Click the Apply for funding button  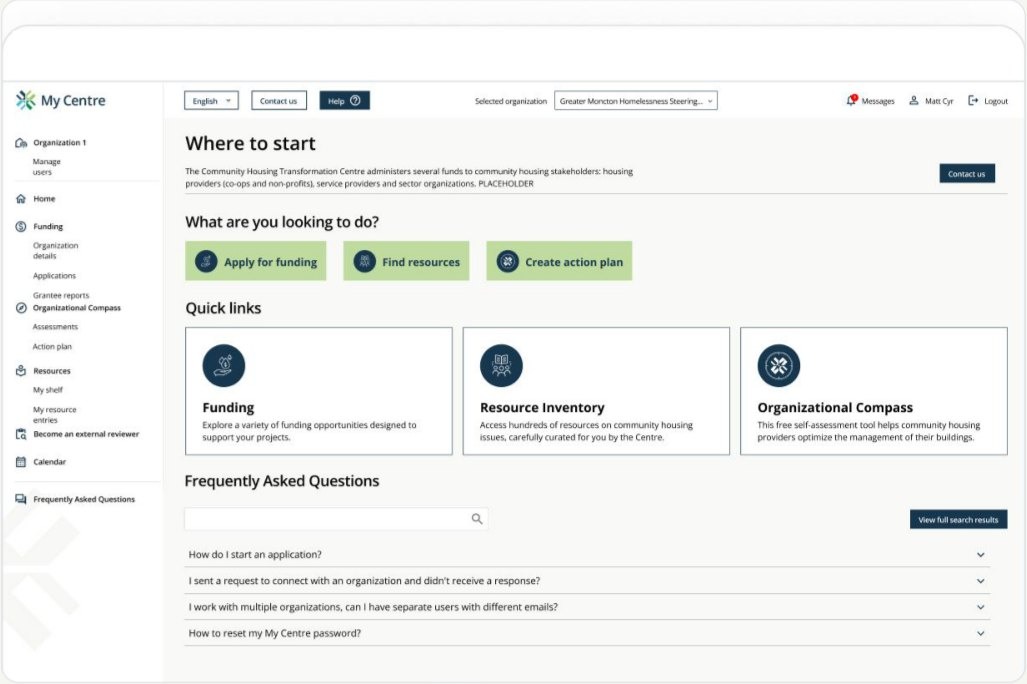point(255,261)
